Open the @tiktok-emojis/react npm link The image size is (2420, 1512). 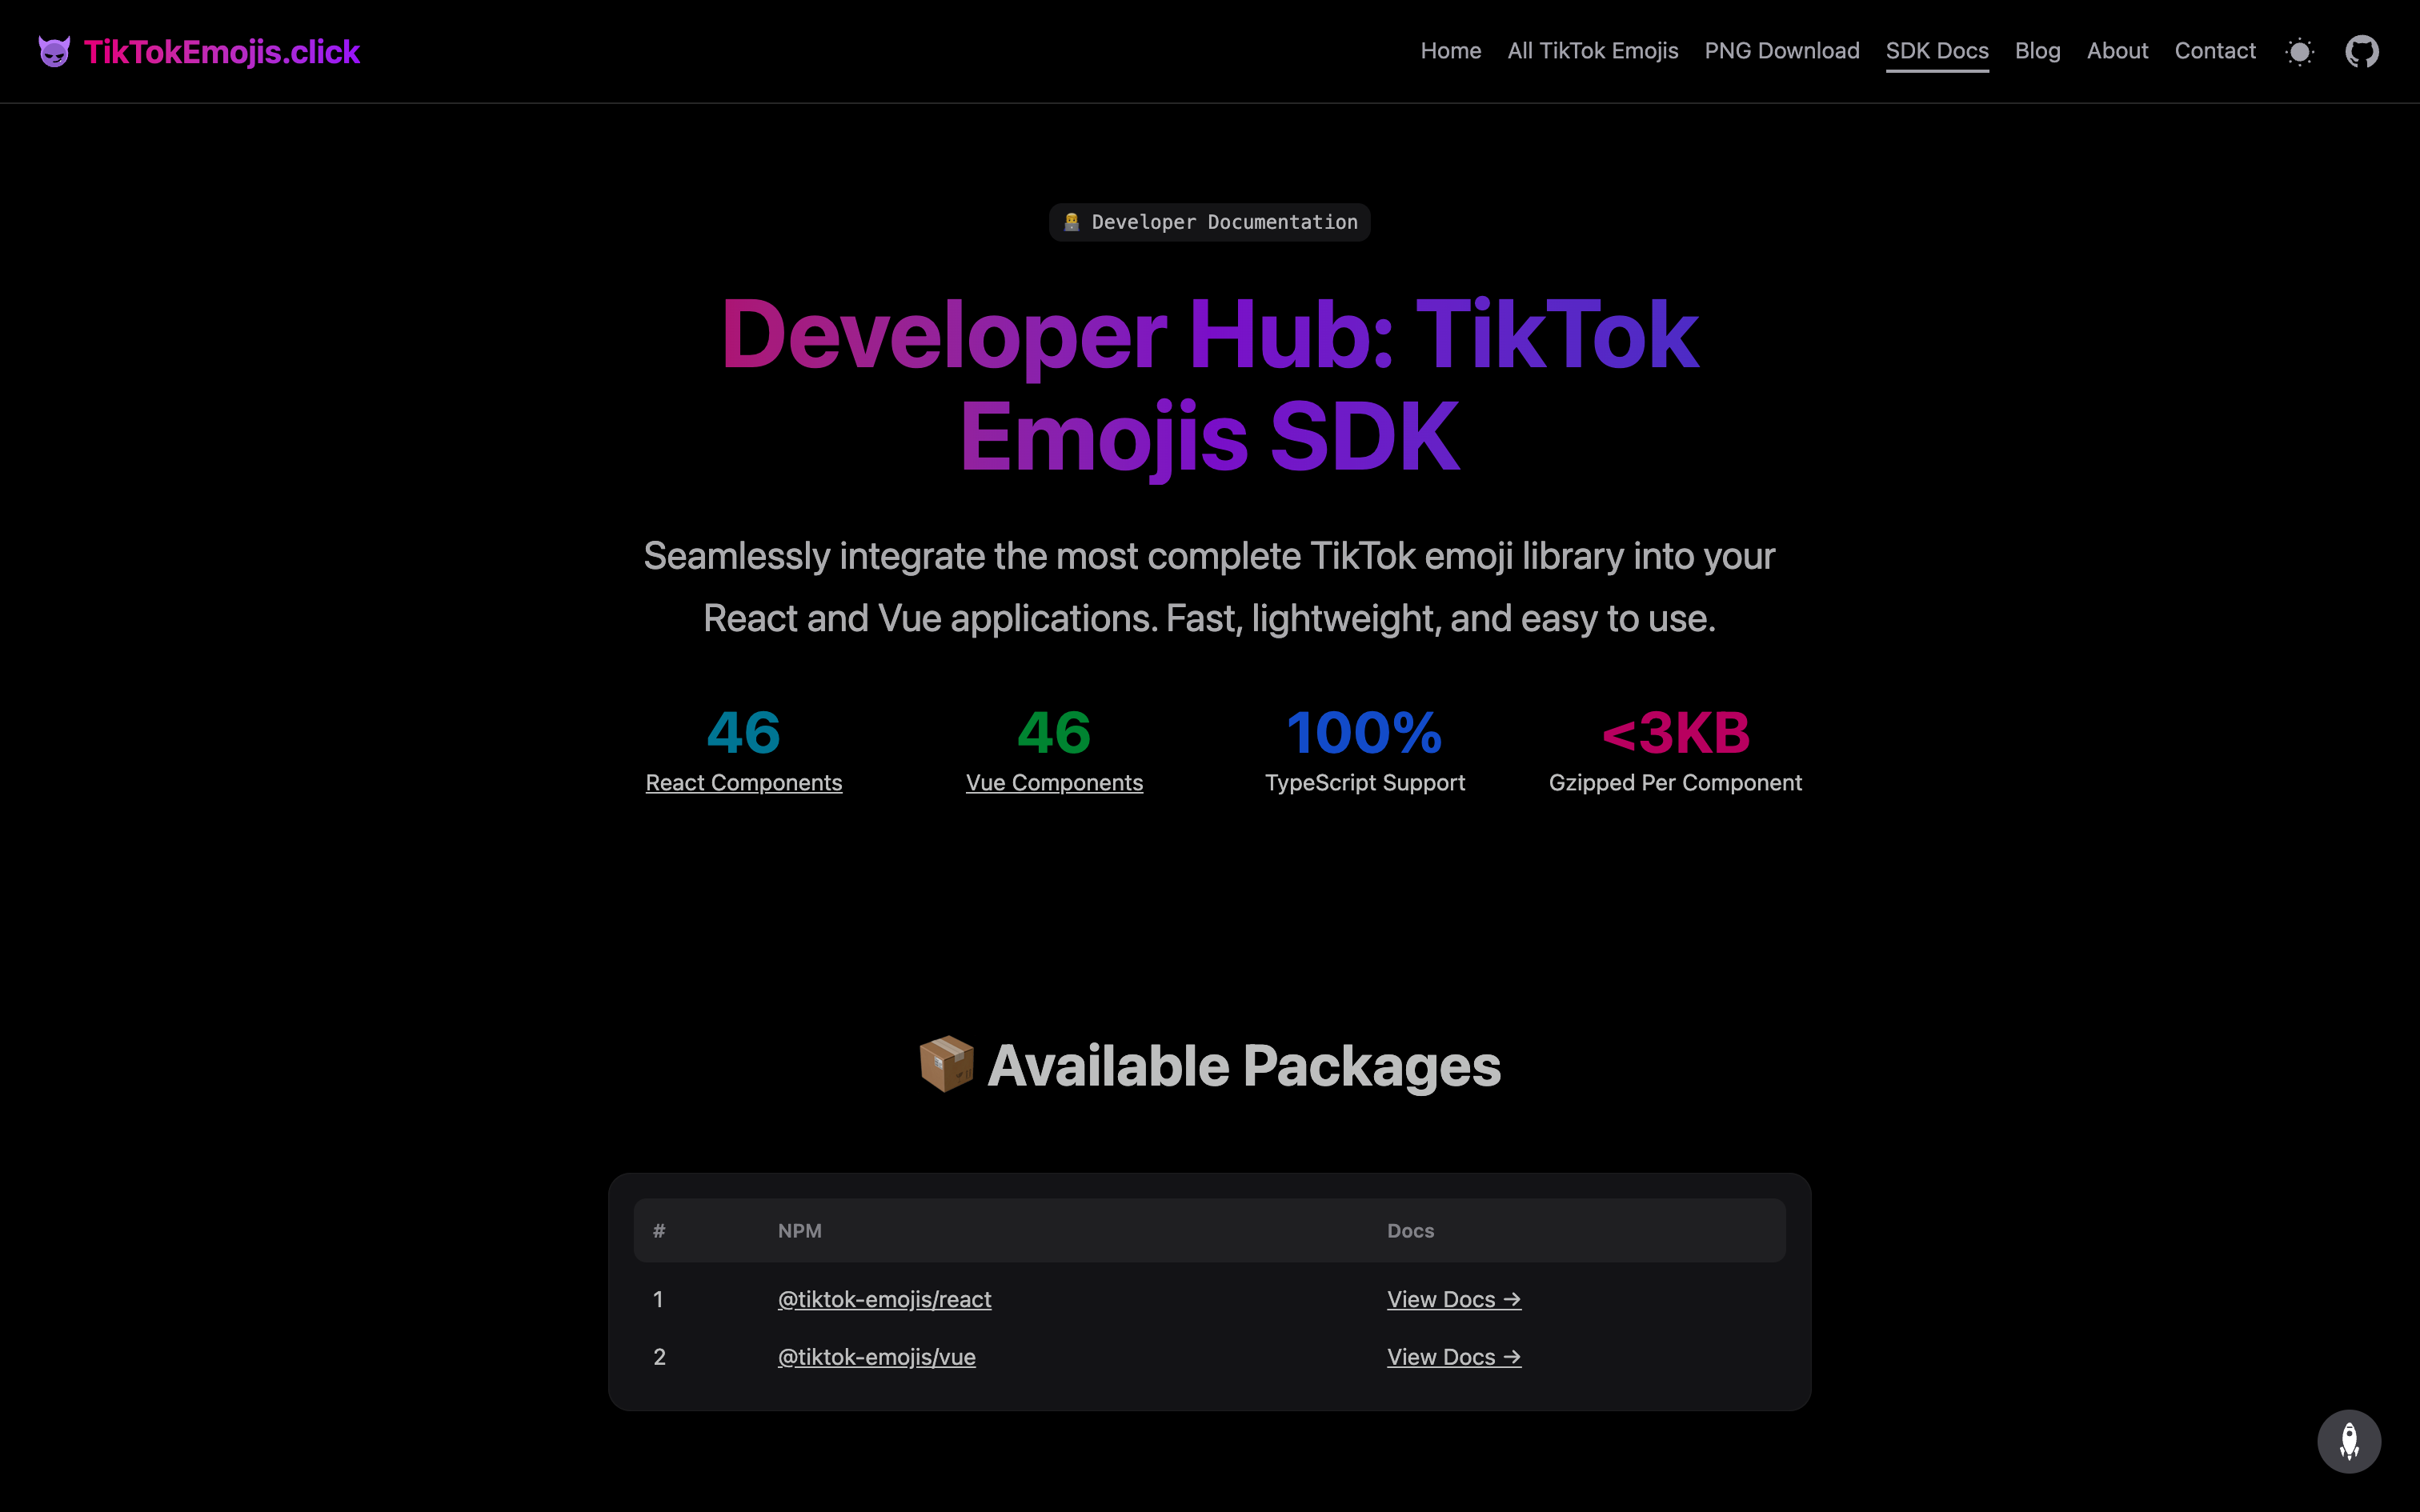884,1299
